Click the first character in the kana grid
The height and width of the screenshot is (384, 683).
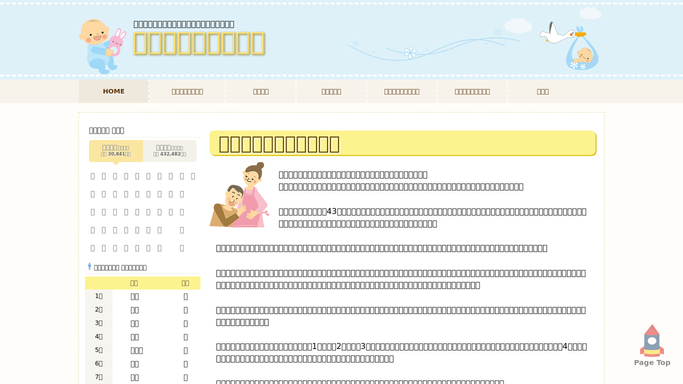pyautogui.click(x=92, y=176)
